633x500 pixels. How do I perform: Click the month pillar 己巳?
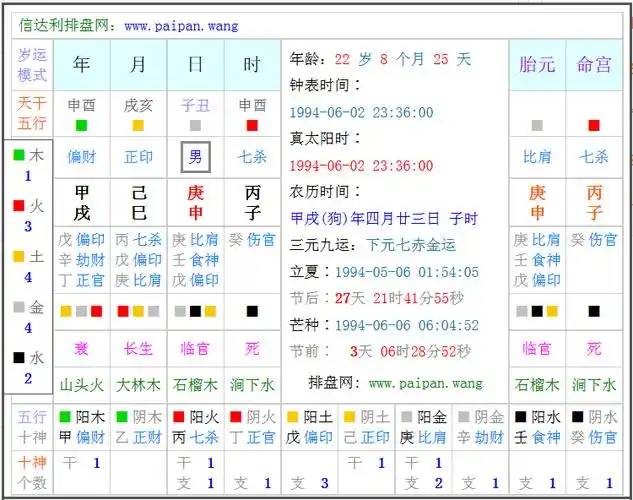pyautogui.click(x=139, y=203)
